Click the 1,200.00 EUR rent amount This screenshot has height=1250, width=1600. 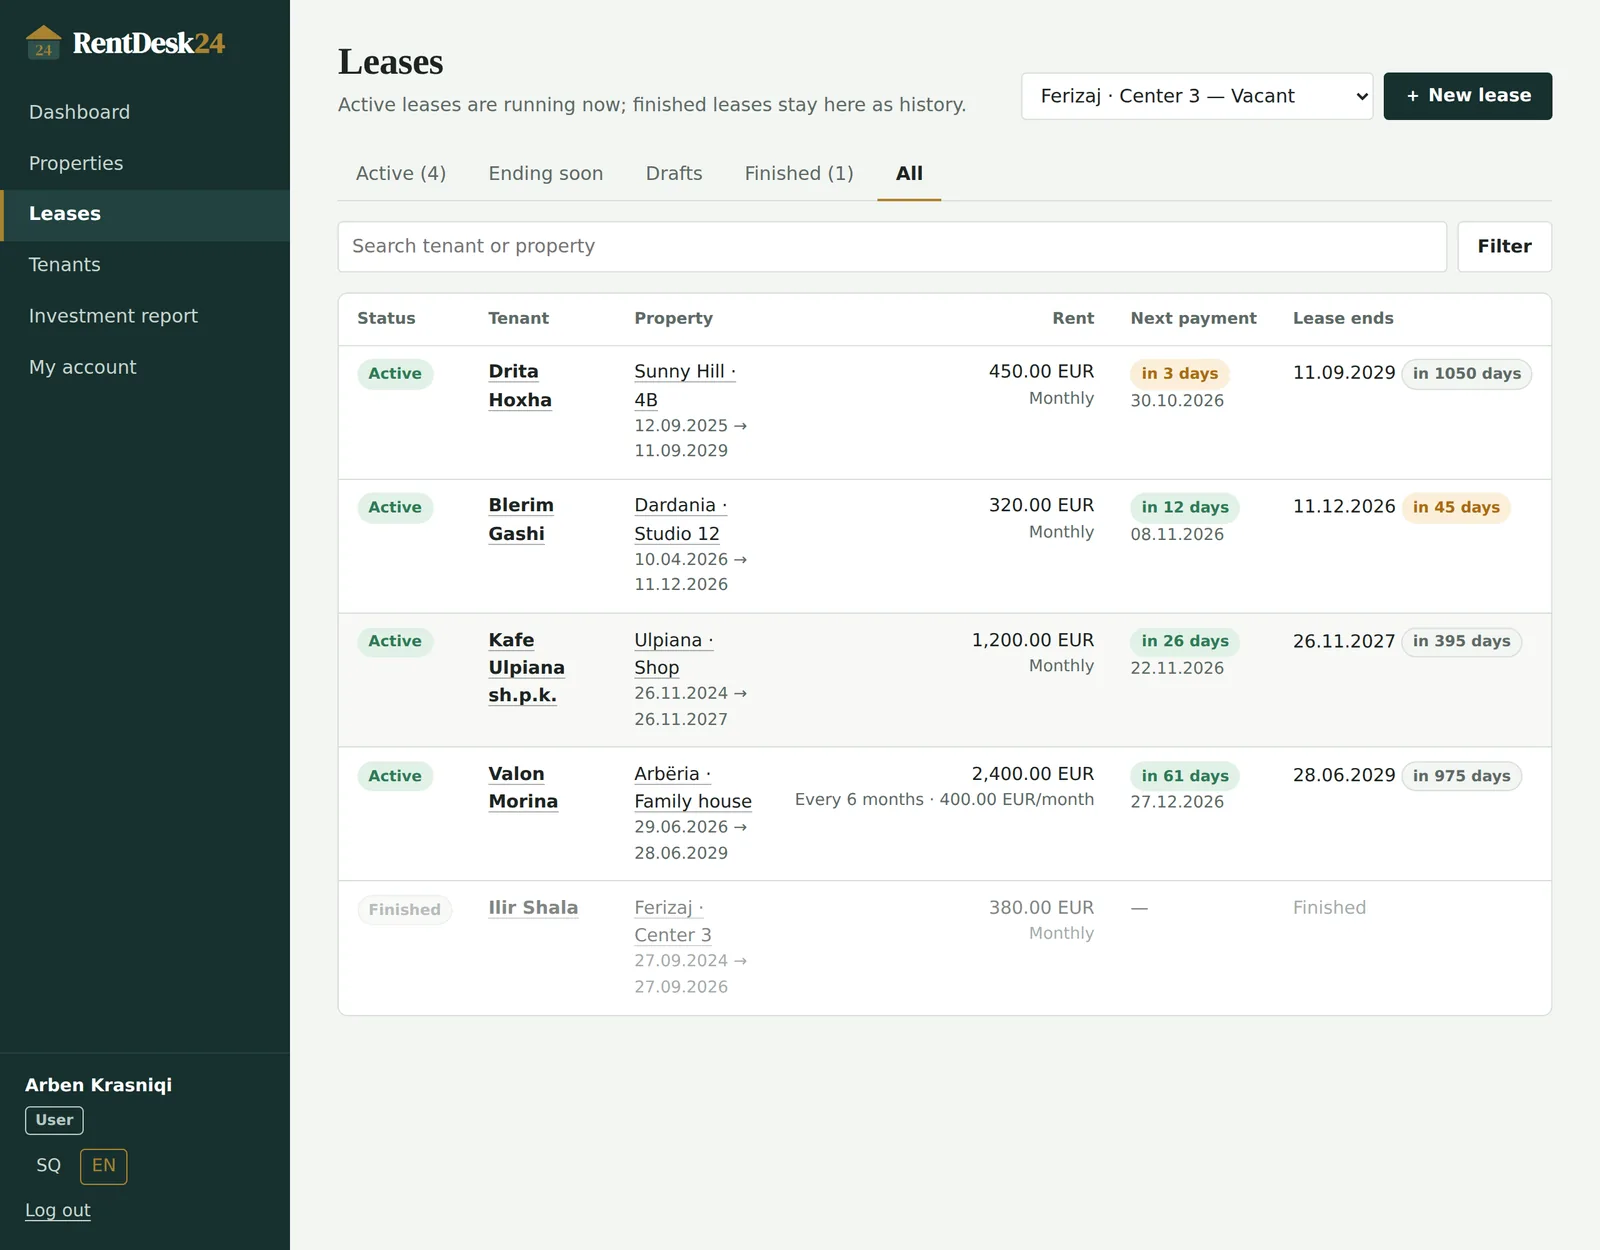1032,641
